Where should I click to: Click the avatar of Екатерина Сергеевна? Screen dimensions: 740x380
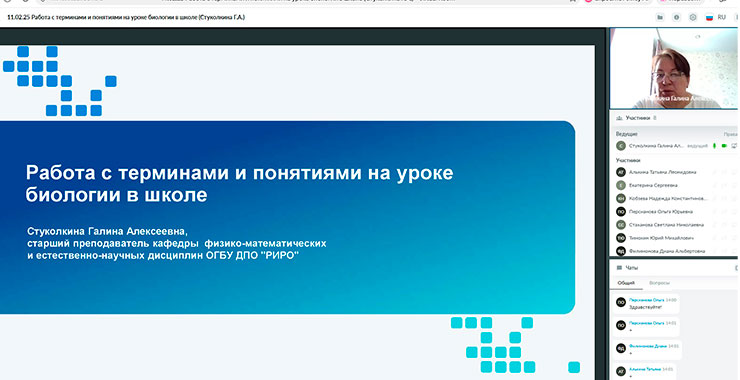pos(621,186)
